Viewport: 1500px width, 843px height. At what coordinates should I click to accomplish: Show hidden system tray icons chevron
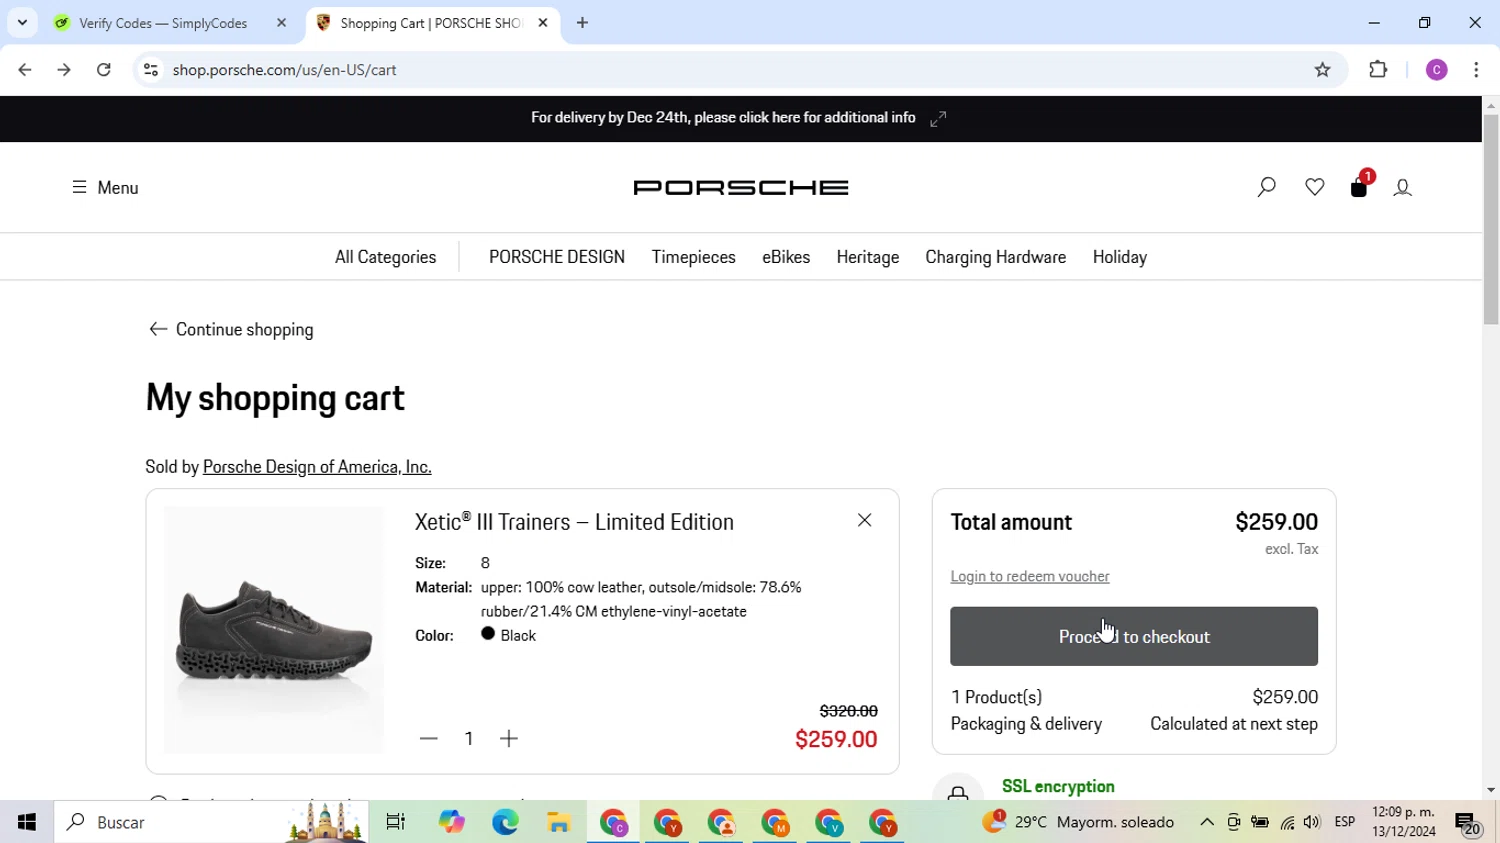coord(1207,822)
